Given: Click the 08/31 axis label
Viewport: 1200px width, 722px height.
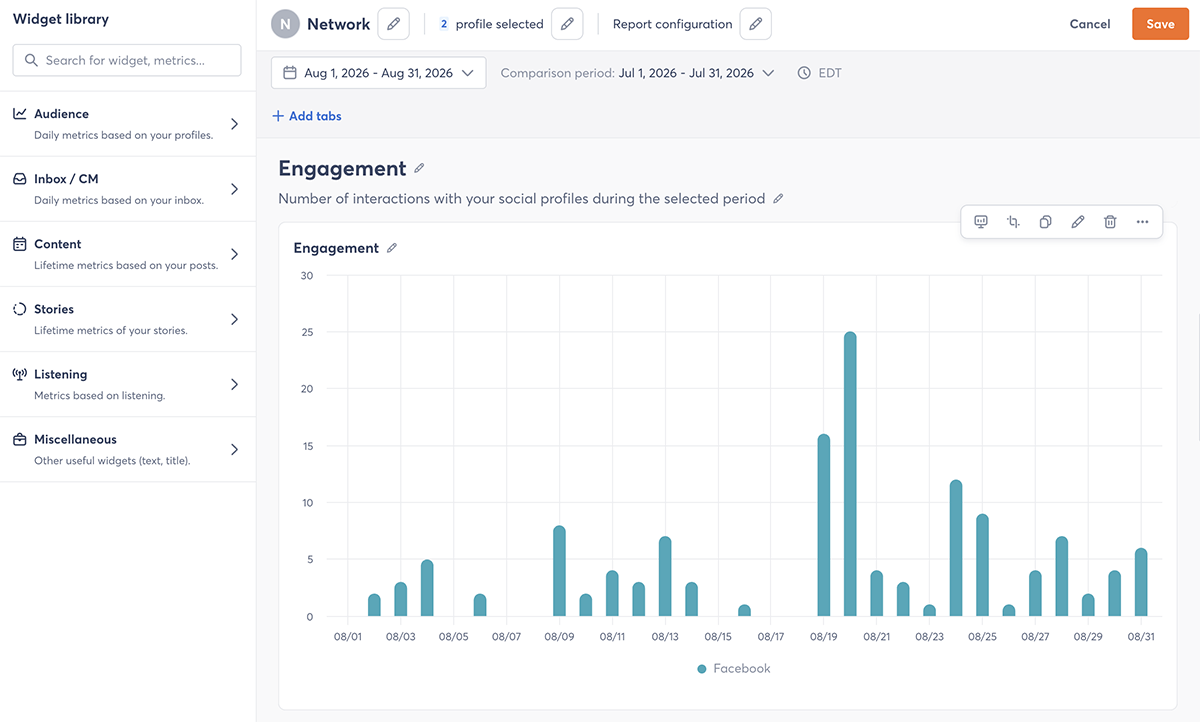Looking at the screenshot, I should pos(1141,636).
